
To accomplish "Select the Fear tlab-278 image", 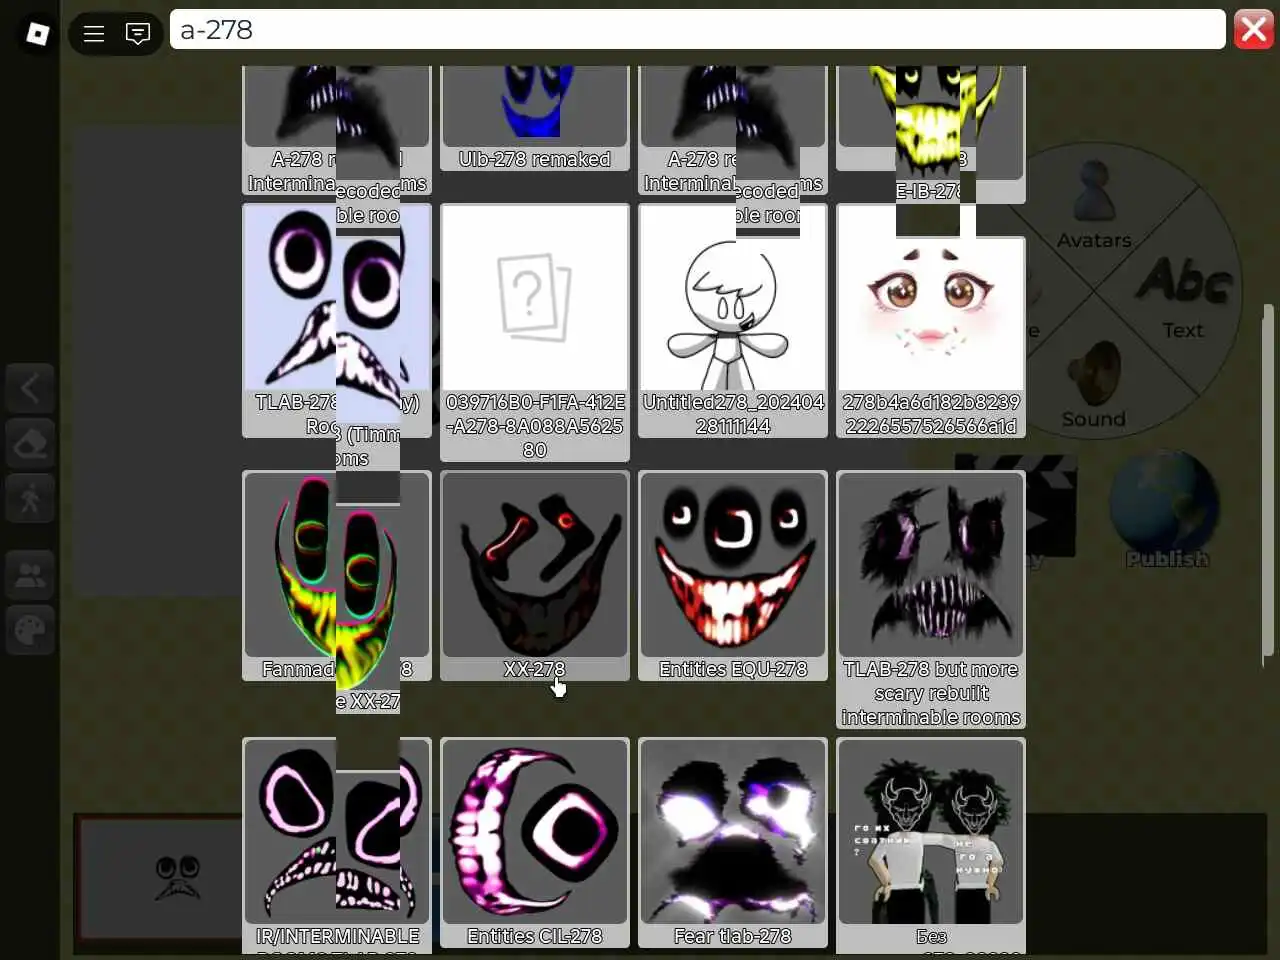I will coord(733,842).
